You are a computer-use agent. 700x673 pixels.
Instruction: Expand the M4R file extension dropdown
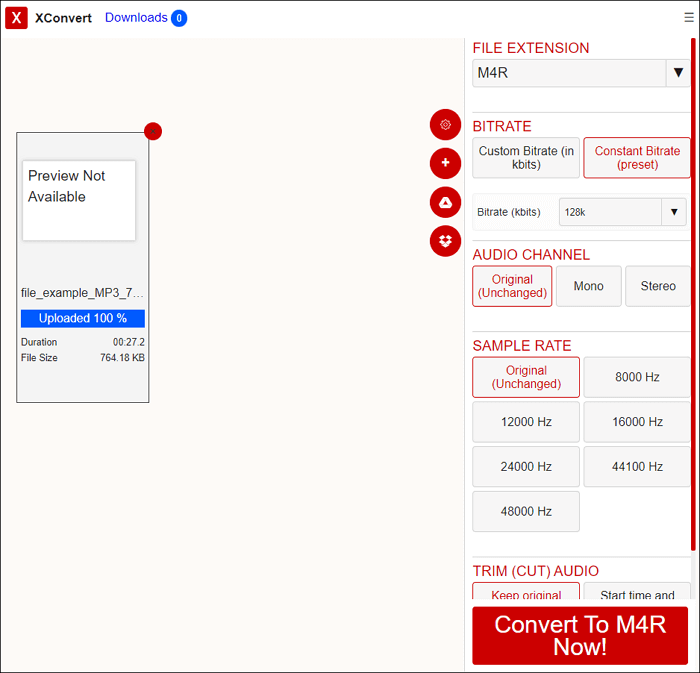pos(581,73)
